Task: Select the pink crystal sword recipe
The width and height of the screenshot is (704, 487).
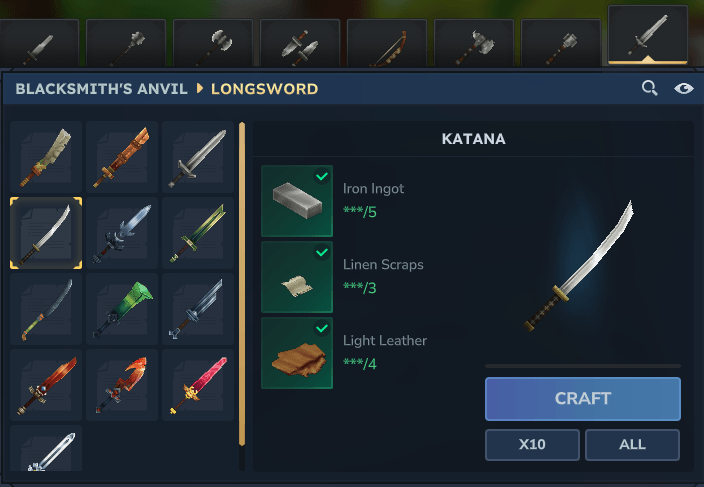Action: pyautogui.click(x=198, y=385)
